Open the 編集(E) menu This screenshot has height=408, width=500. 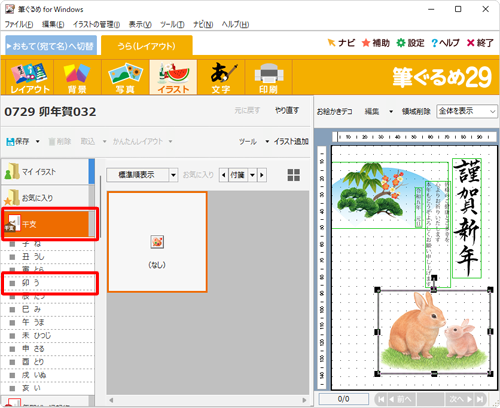coord(53,24)
